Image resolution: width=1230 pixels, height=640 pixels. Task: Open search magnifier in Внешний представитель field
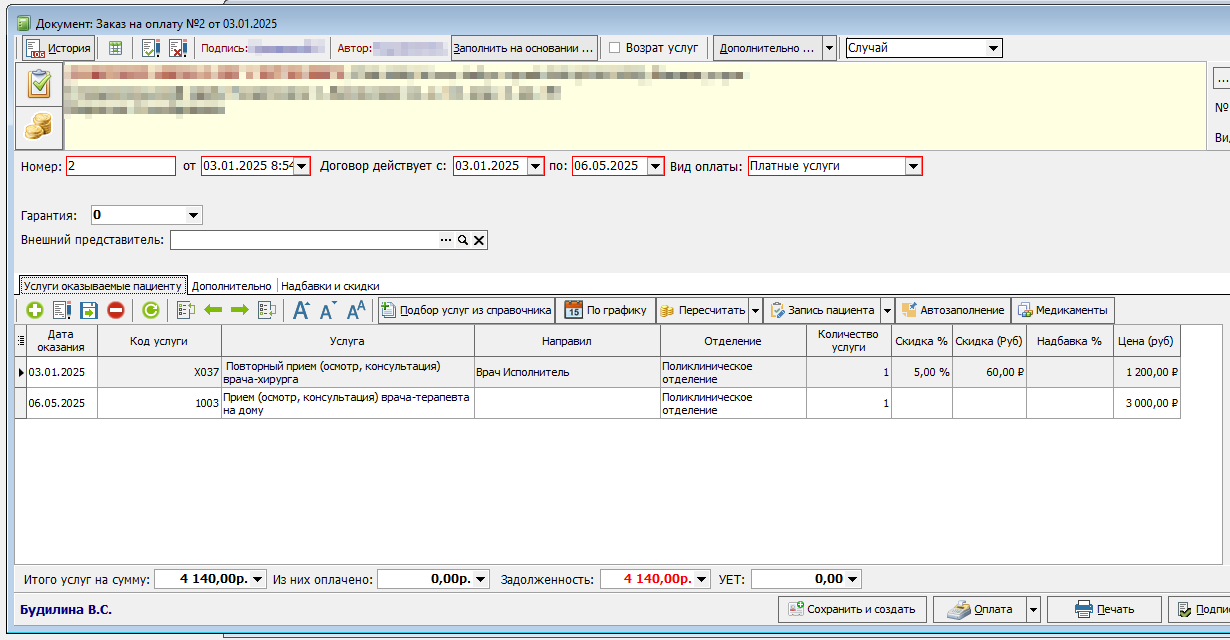coord(463,240)
